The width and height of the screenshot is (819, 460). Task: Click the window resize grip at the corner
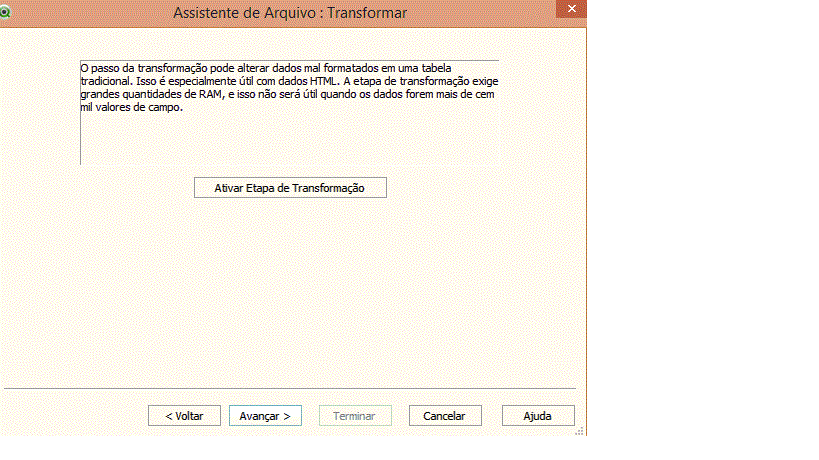tap(579, 431)
